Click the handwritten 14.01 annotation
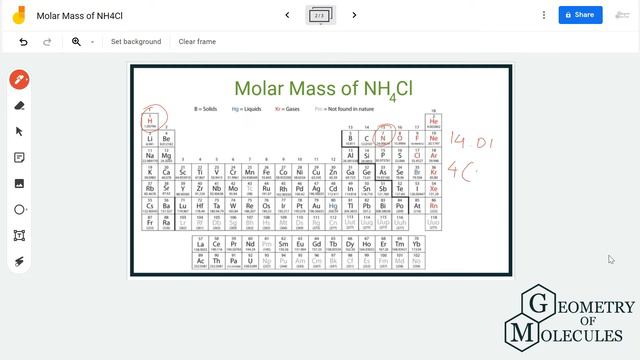640x360 pixels. coord(472,141)
